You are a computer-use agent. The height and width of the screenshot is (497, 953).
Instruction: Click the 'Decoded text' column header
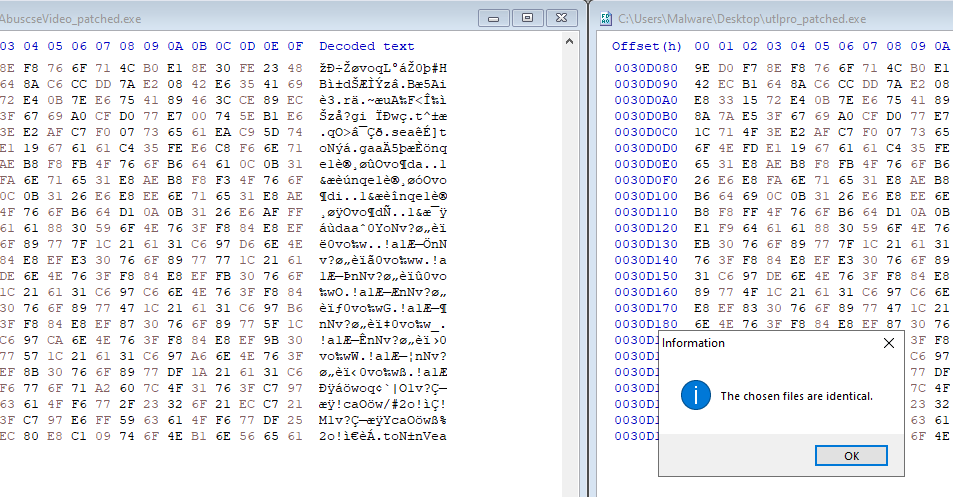(366, 46)
